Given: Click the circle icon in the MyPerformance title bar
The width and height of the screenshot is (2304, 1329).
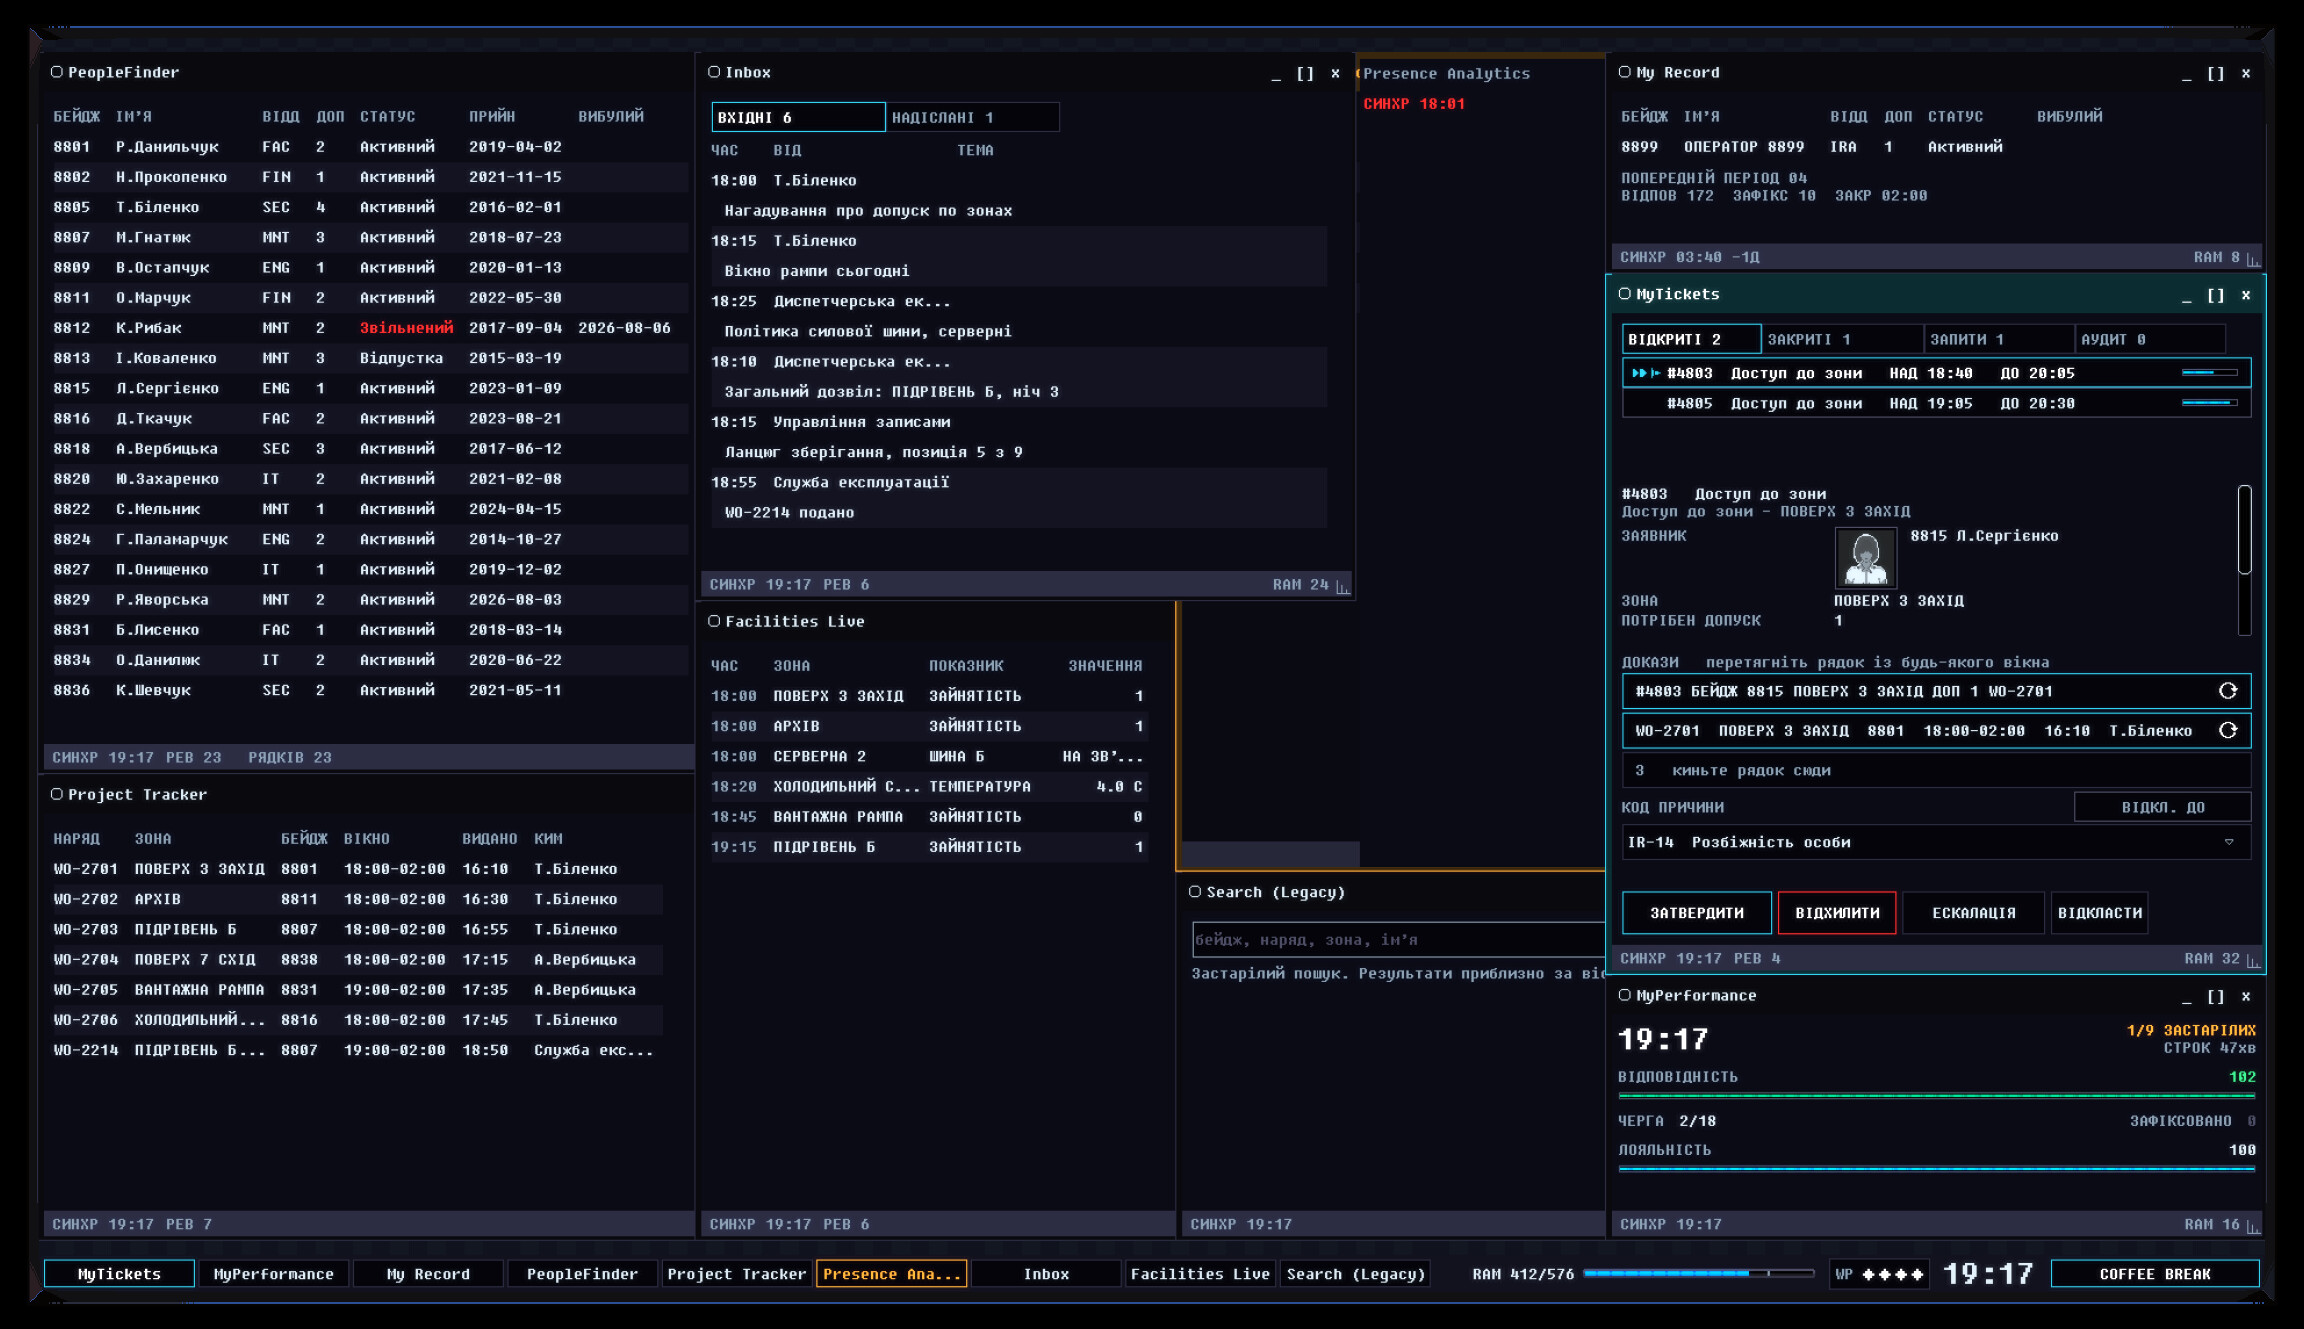Looking at the screenshot, I should tap(1625, 995).
